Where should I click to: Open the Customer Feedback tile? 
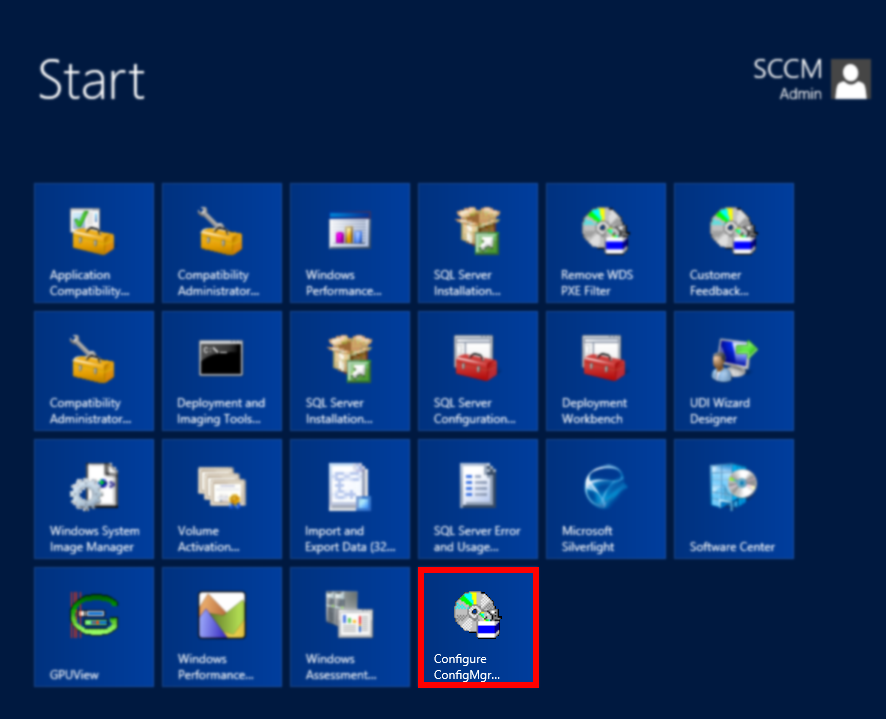click(734, 242)
